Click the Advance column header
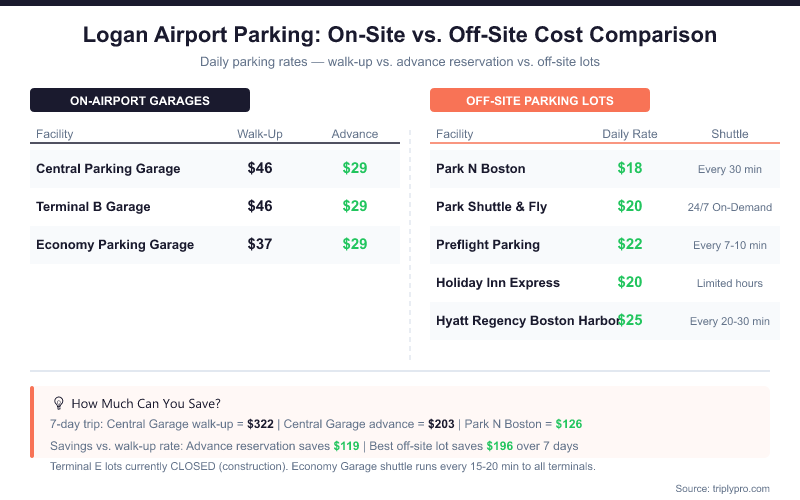The height and width of the screenshot is (500, 800). 355,134
